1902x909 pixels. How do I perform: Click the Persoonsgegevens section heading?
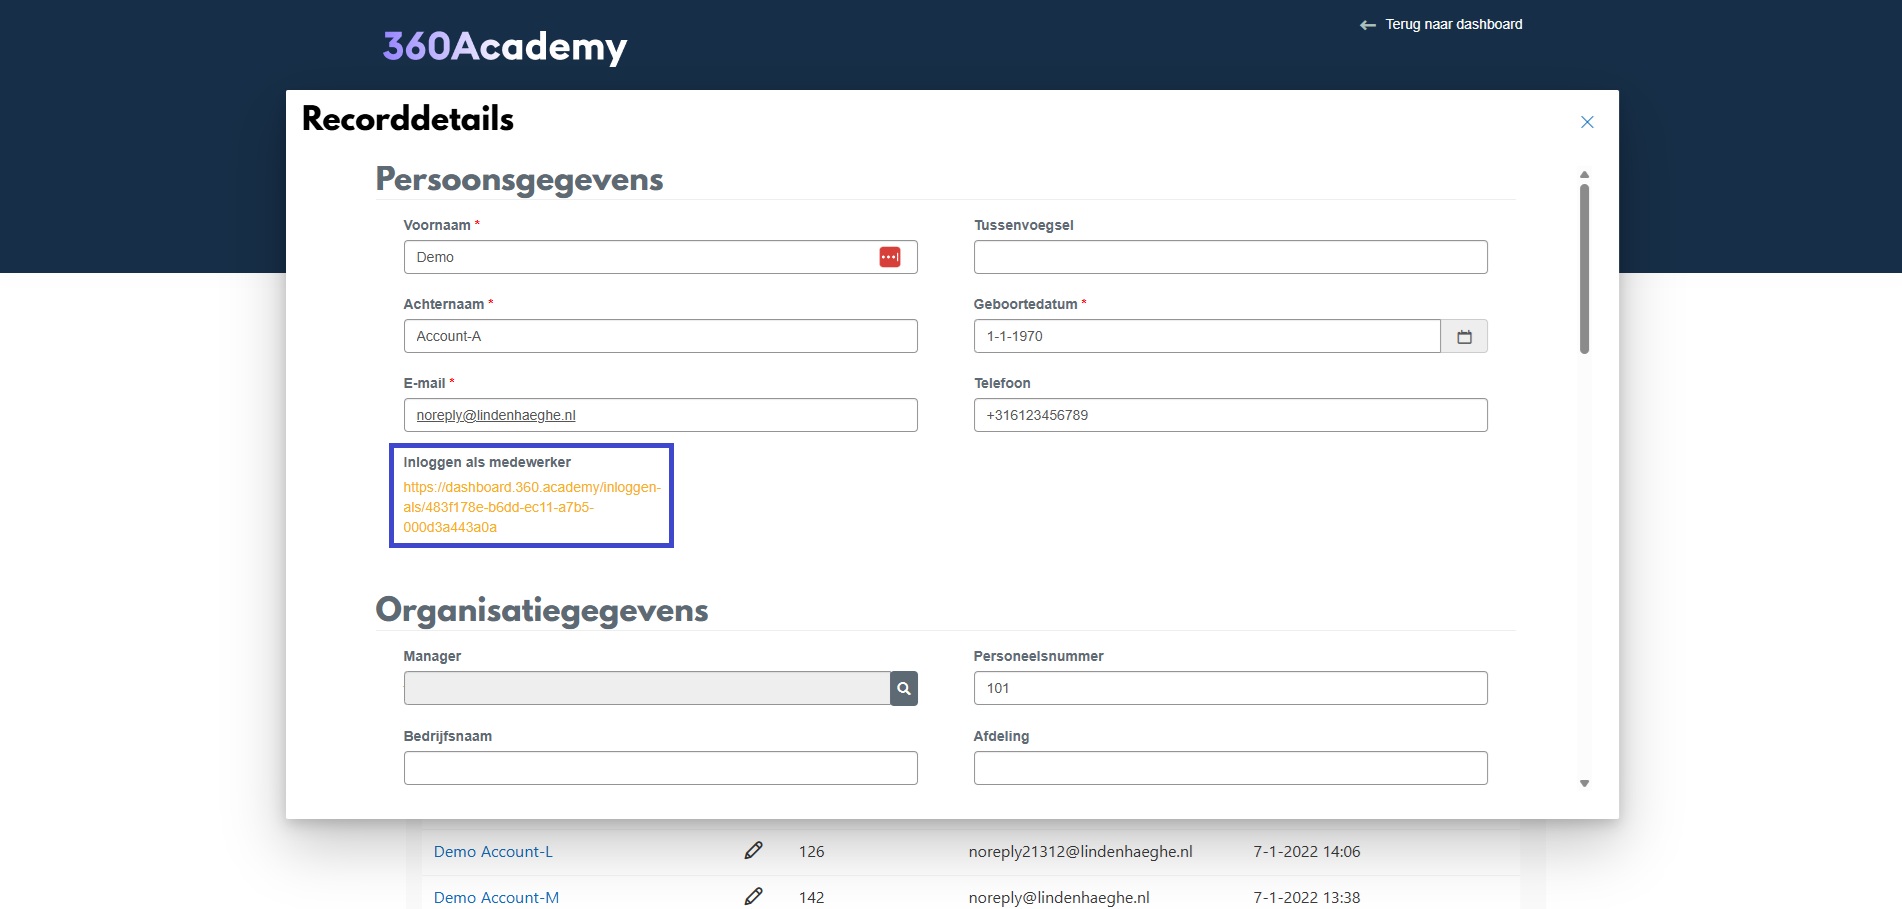519,180
